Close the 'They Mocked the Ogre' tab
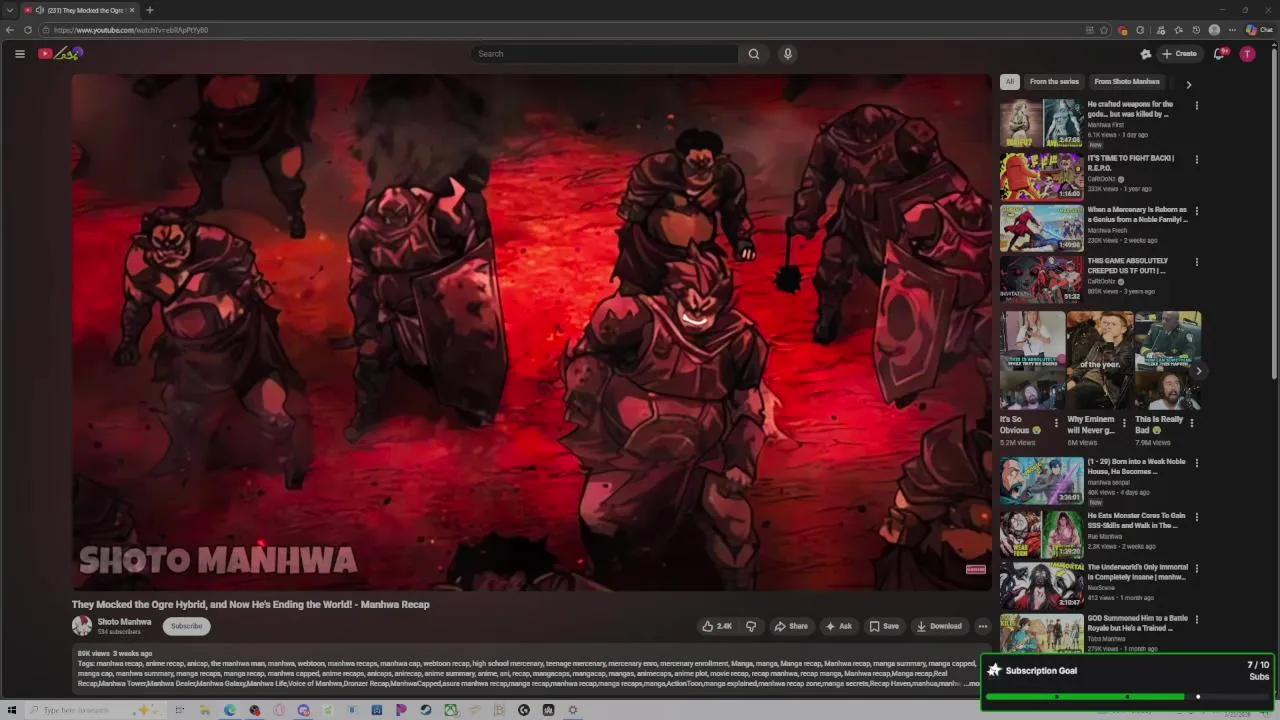 coord(132,10)
